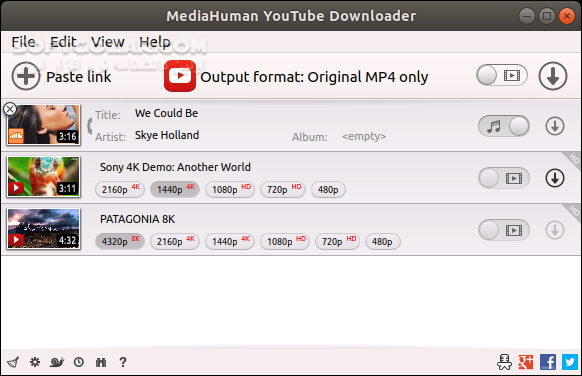Select 1440p 4K for Sony 4K Demo

tap(175, 190)
